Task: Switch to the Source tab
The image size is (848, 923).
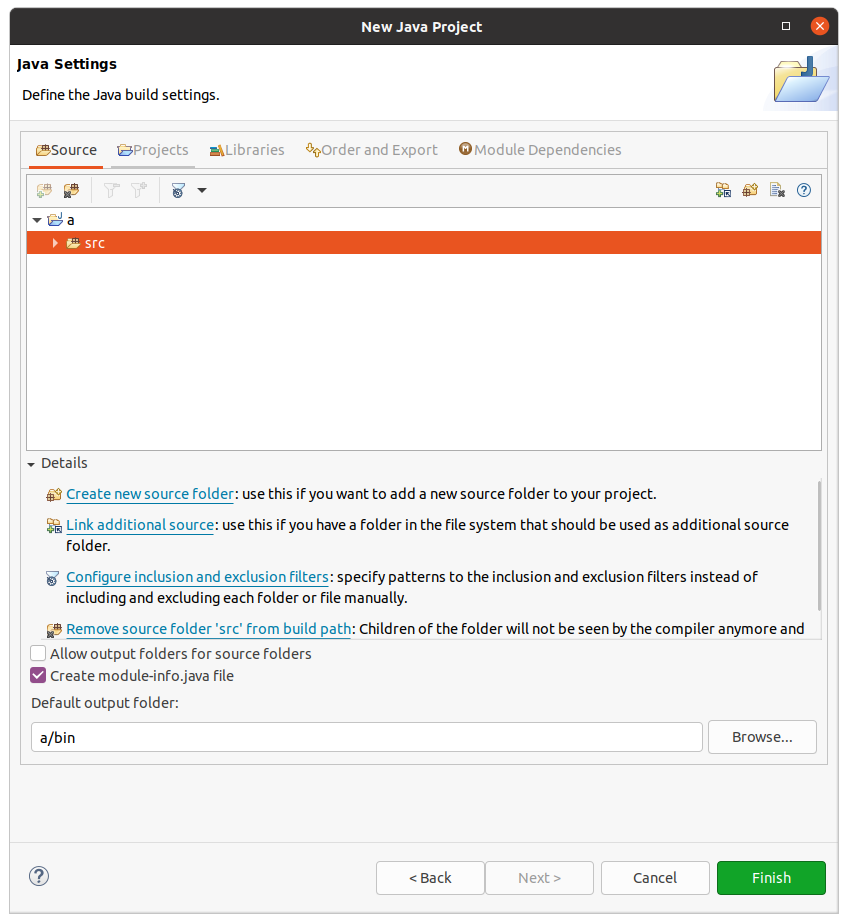Action: [66, 150]
